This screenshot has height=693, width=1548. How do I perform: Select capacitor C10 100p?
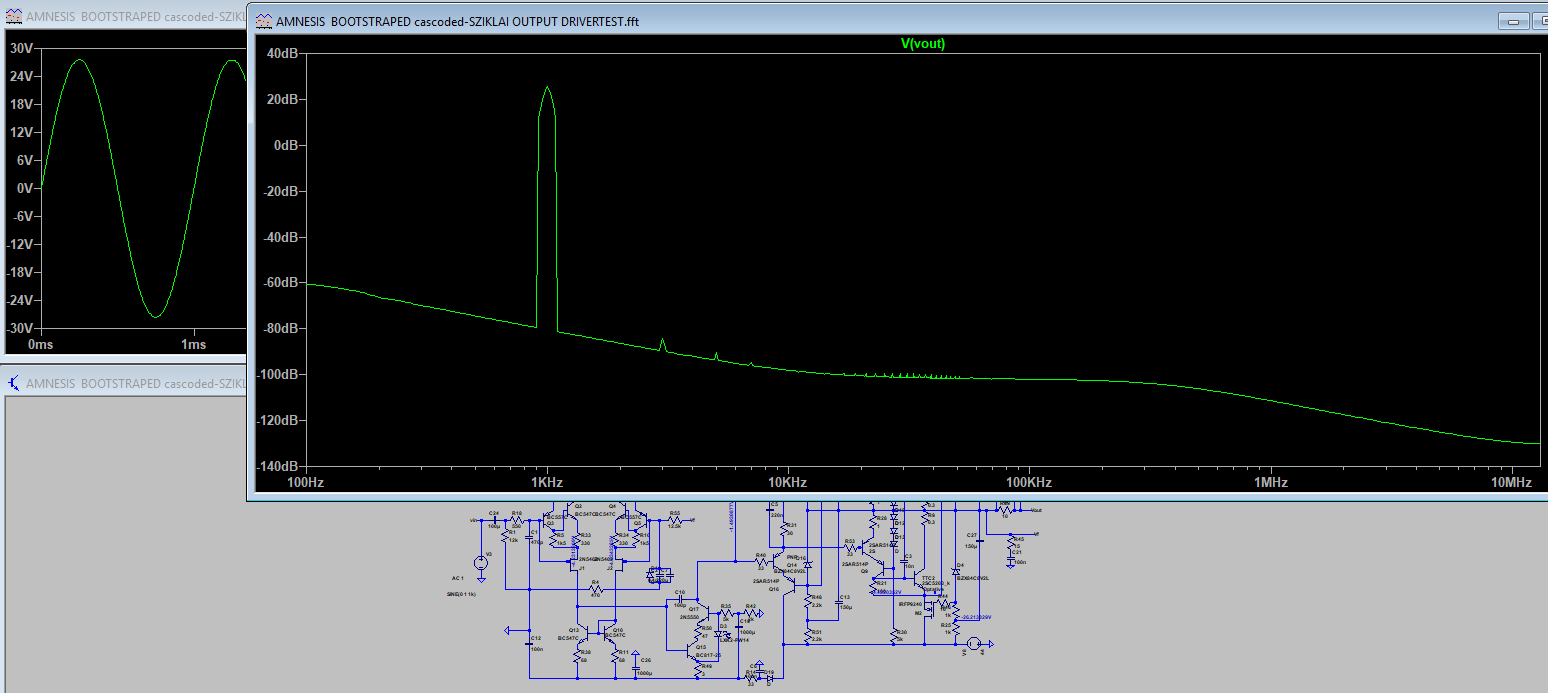tap(681, 599)
